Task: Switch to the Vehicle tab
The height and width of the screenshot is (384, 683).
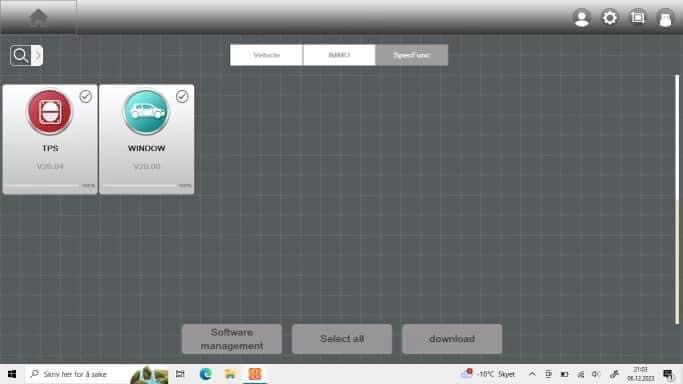Action: [266, 55]
